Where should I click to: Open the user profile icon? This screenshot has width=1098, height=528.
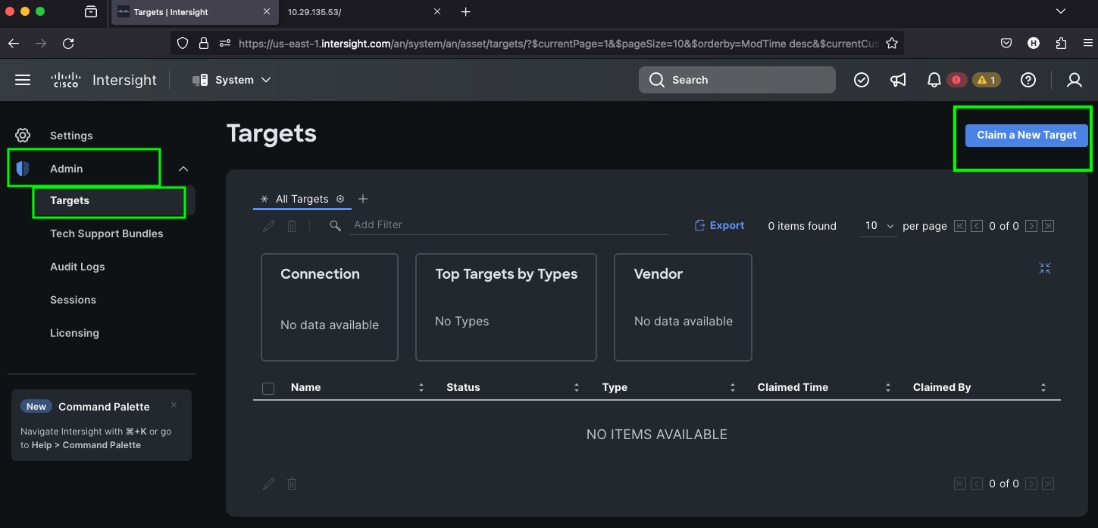tap(1074, 80)
